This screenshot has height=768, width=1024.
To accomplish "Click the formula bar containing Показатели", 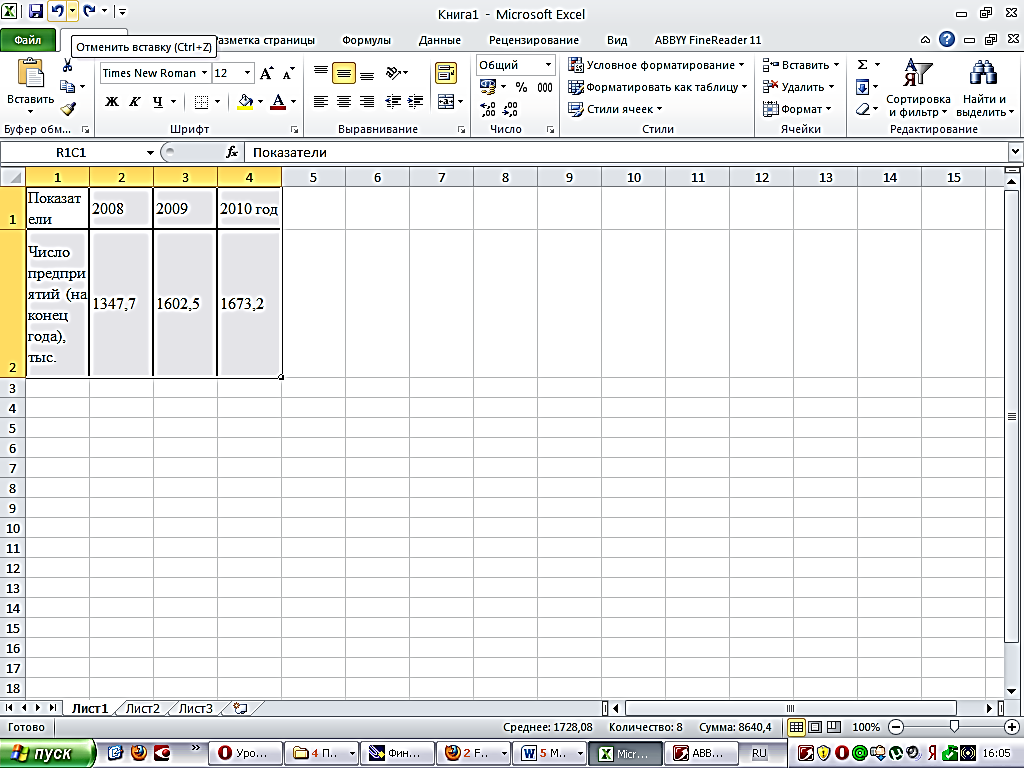I will [626, 152].
